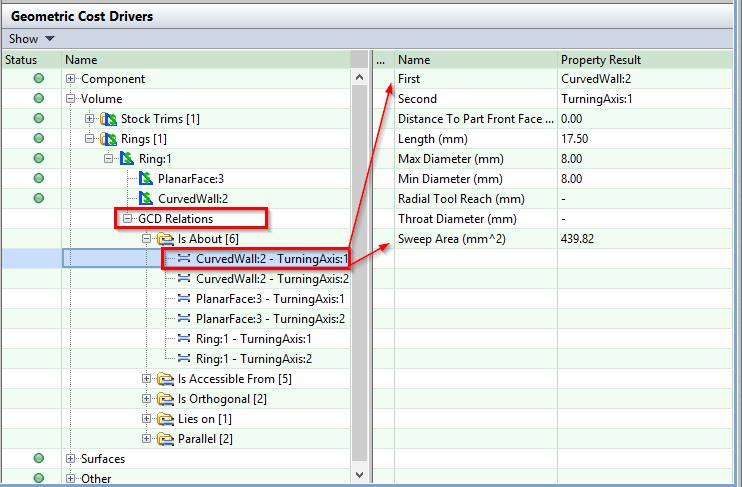This screenshot has height=487, width=742.
Task: Click the Property Result column header
Action: click(x=600, y=60)
